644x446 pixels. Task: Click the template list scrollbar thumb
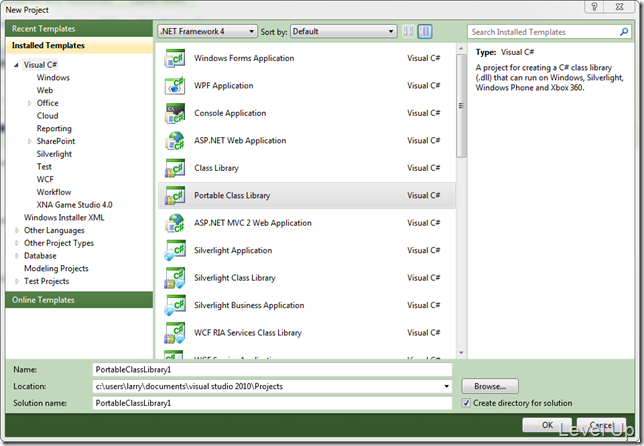coord(461,106)
